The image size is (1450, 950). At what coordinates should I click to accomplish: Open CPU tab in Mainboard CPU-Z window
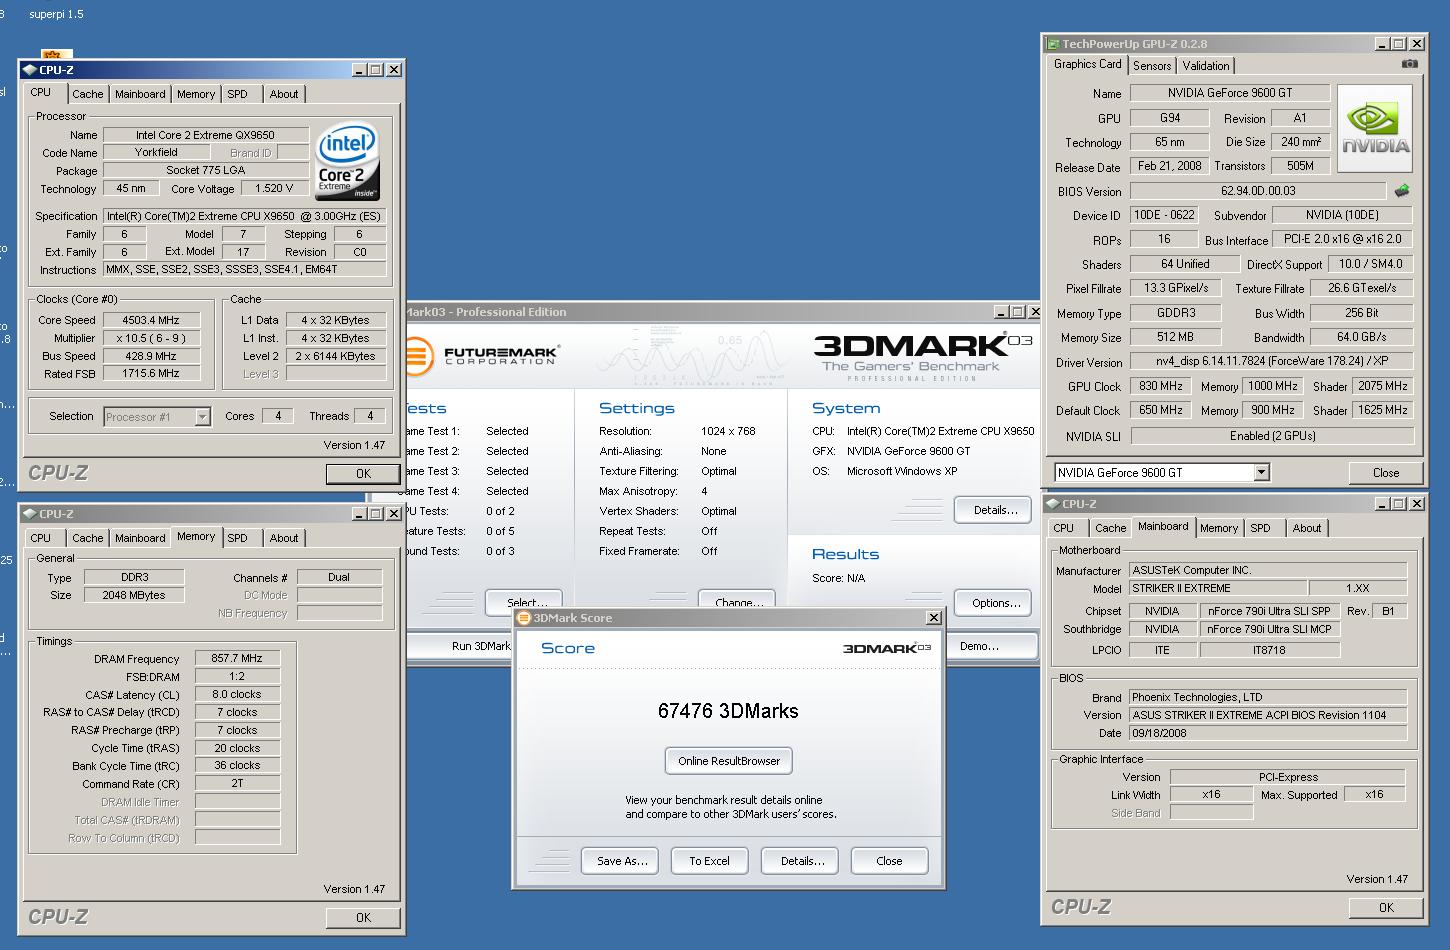[1064, 528]
